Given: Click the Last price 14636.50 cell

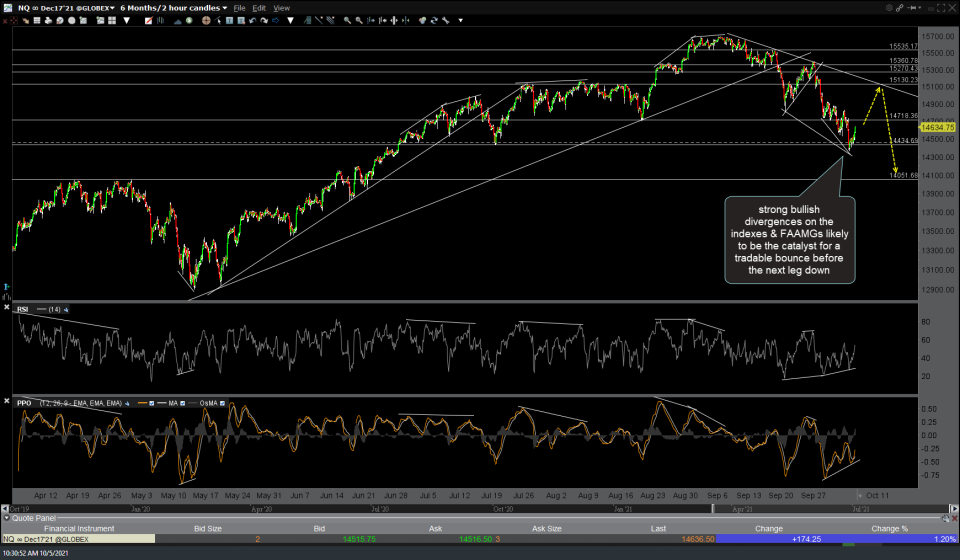Looking at the screenshot, I should pos(697,539).
